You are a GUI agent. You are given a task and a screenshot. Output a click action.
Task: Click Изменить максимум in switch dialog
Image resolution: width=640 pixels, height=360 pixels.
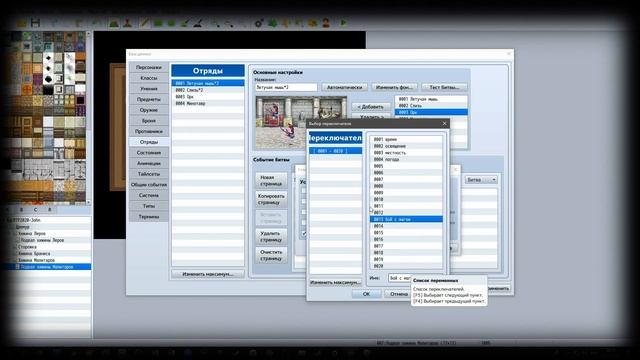coord(335,282)
